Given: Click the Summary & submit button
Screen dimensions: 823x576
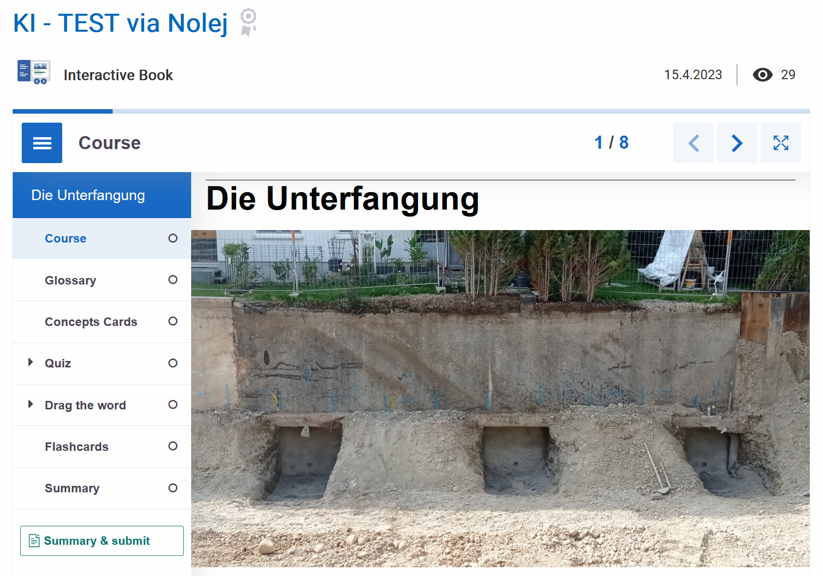Looking at the screenshot, I should point(102,540).
